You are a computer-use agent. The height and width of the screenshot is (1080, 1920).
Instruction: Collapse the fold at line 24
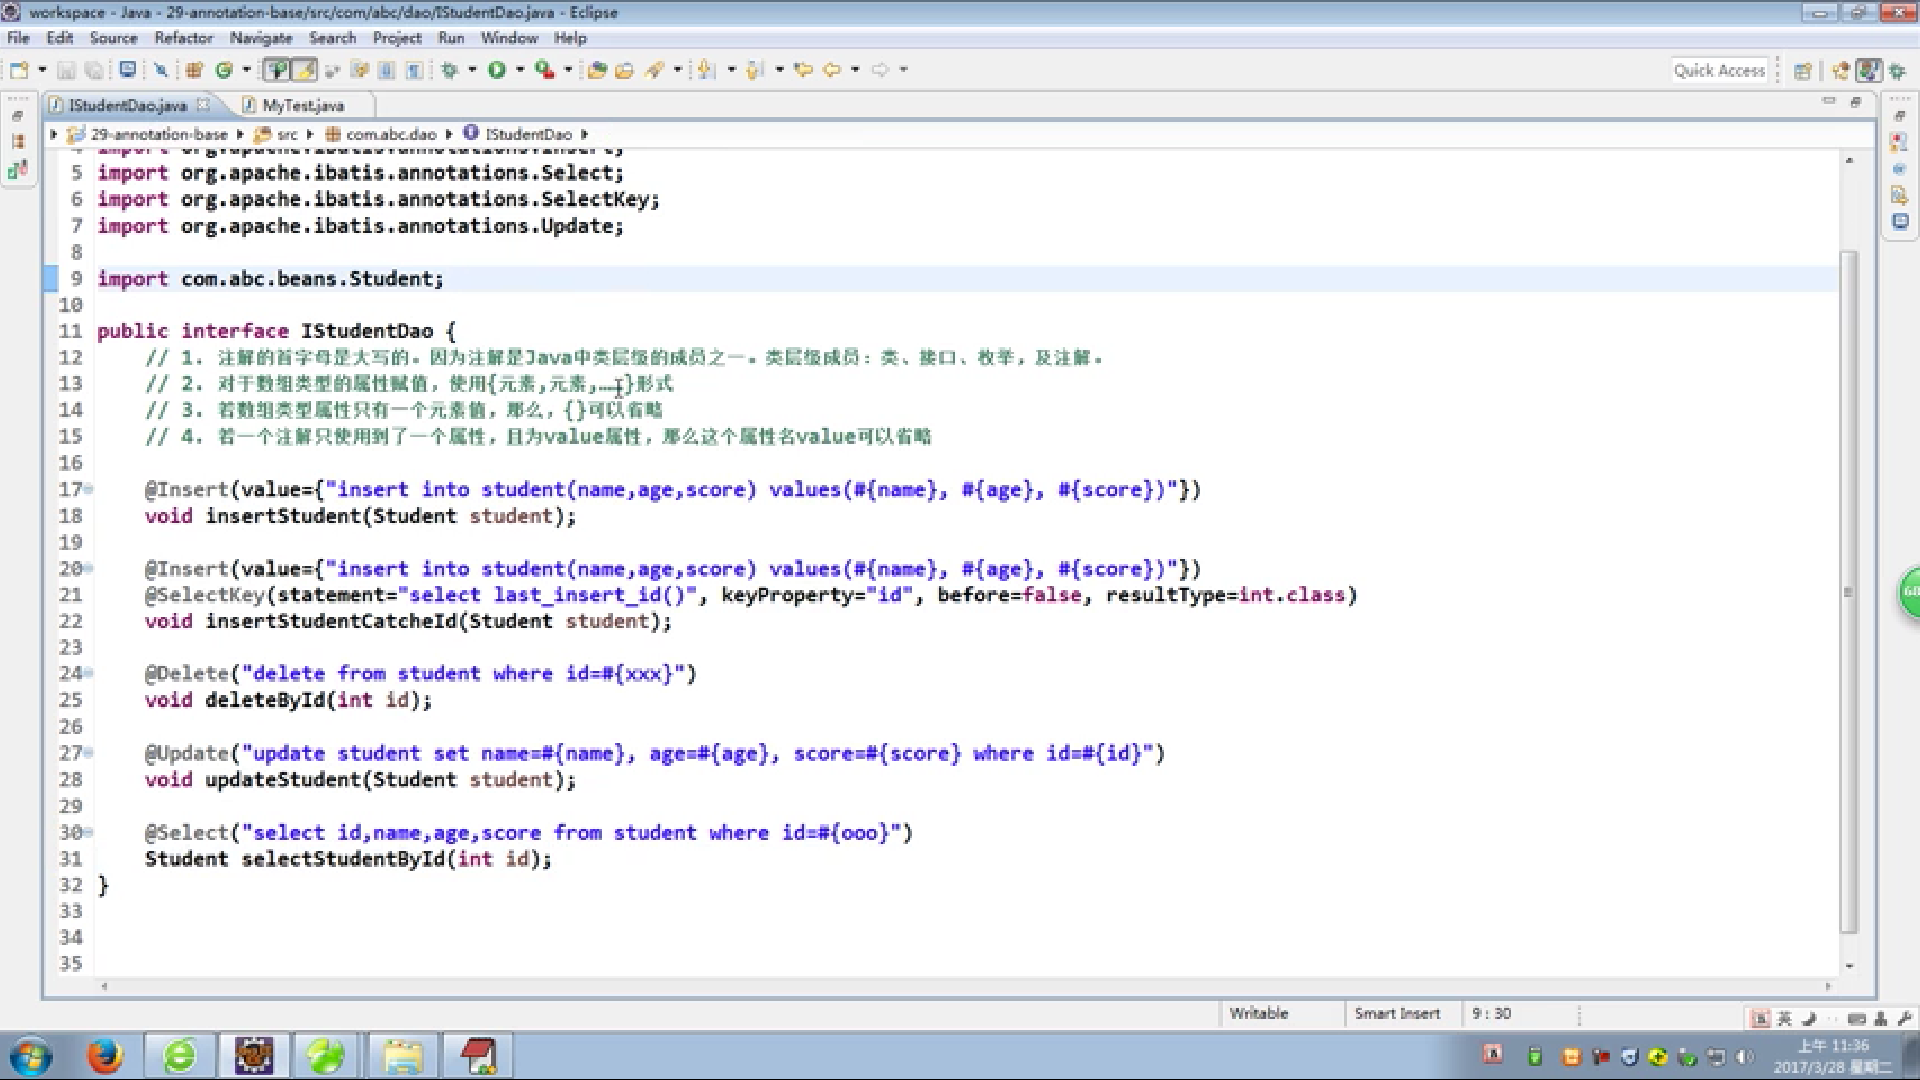pos(88,673)
